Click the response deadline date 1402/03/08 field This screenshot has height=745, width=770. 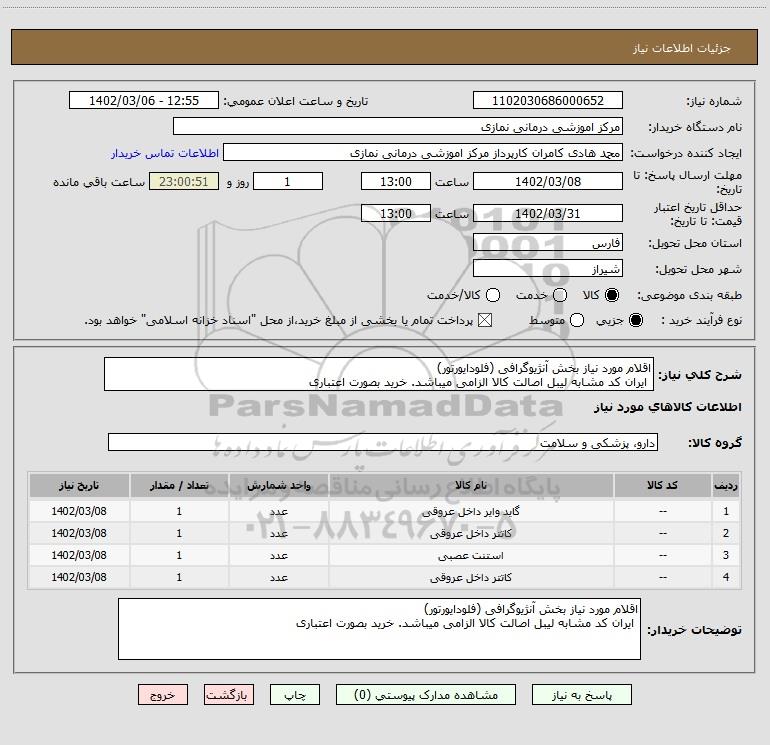(548, 181)
